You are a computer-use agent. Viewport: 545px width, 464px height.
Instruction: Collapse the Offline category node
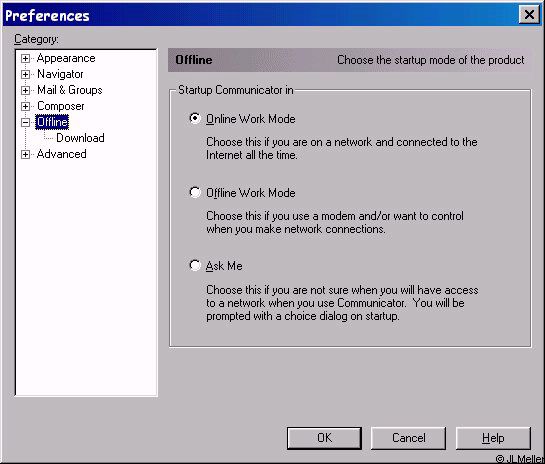tap(25, 122)
